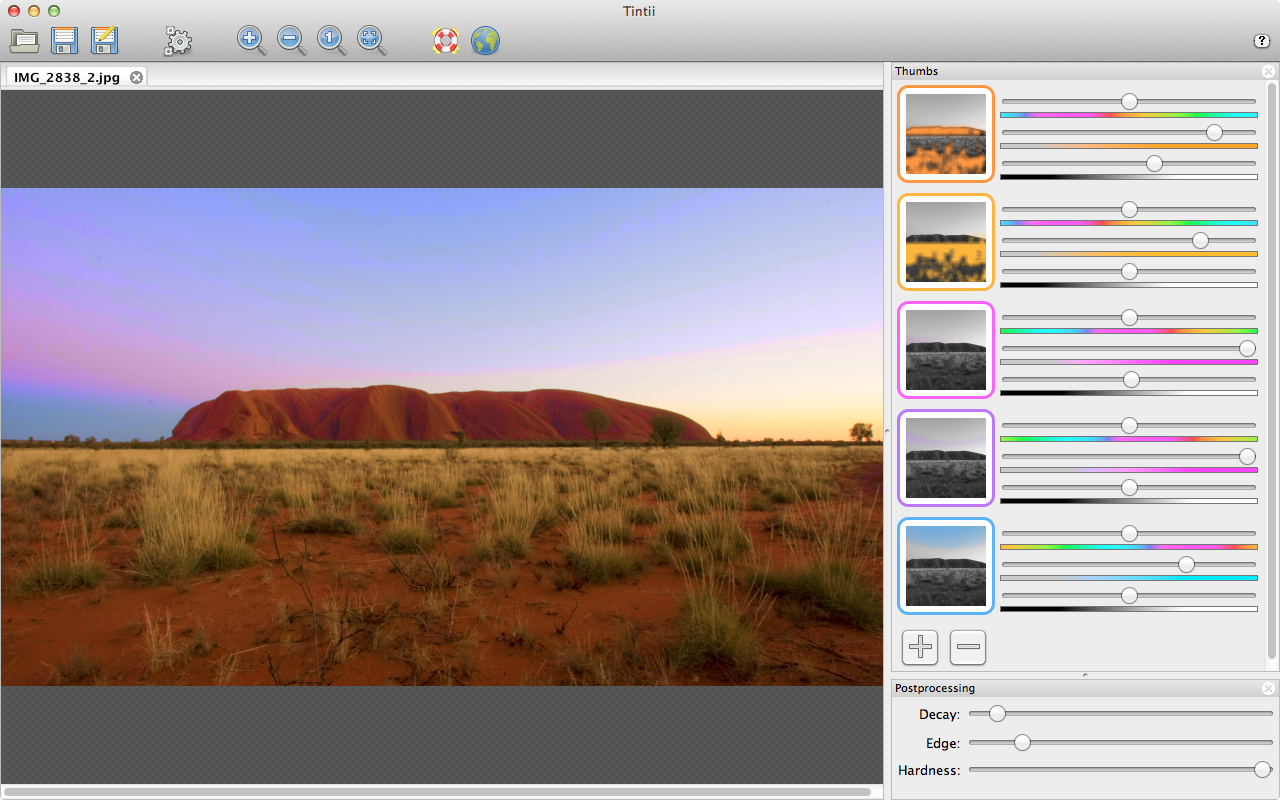The image size is (1280, 800).
Task: Remove a thumb with minus button
Action: pyautogui.click(x=967, y=647)
